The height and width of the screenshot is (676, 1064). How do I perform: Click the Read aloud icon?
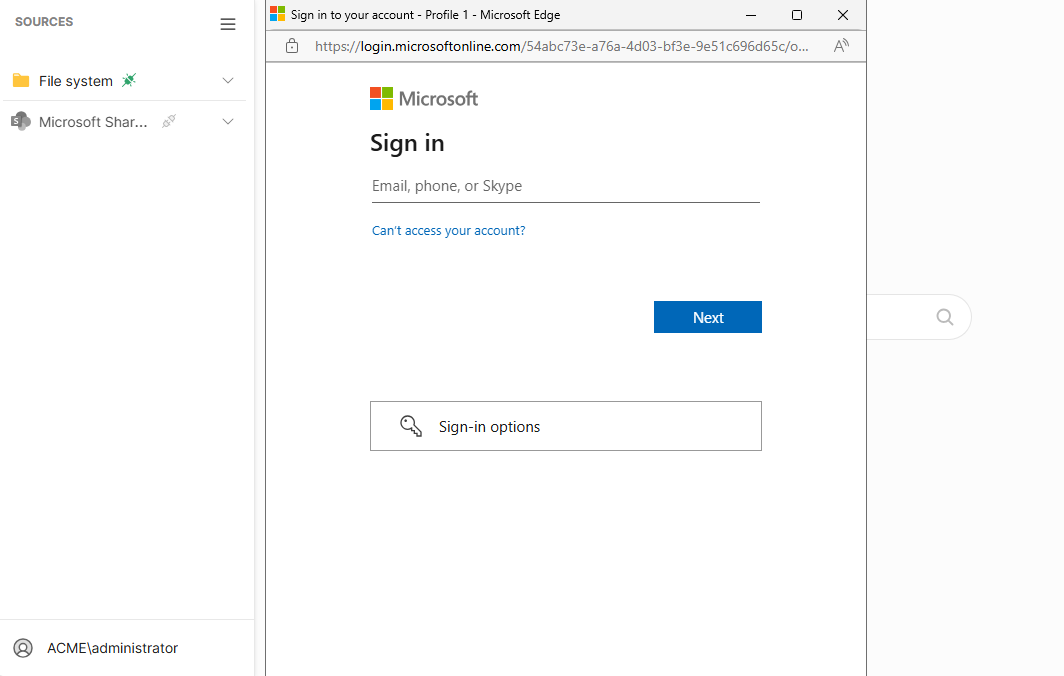[841, 46]
